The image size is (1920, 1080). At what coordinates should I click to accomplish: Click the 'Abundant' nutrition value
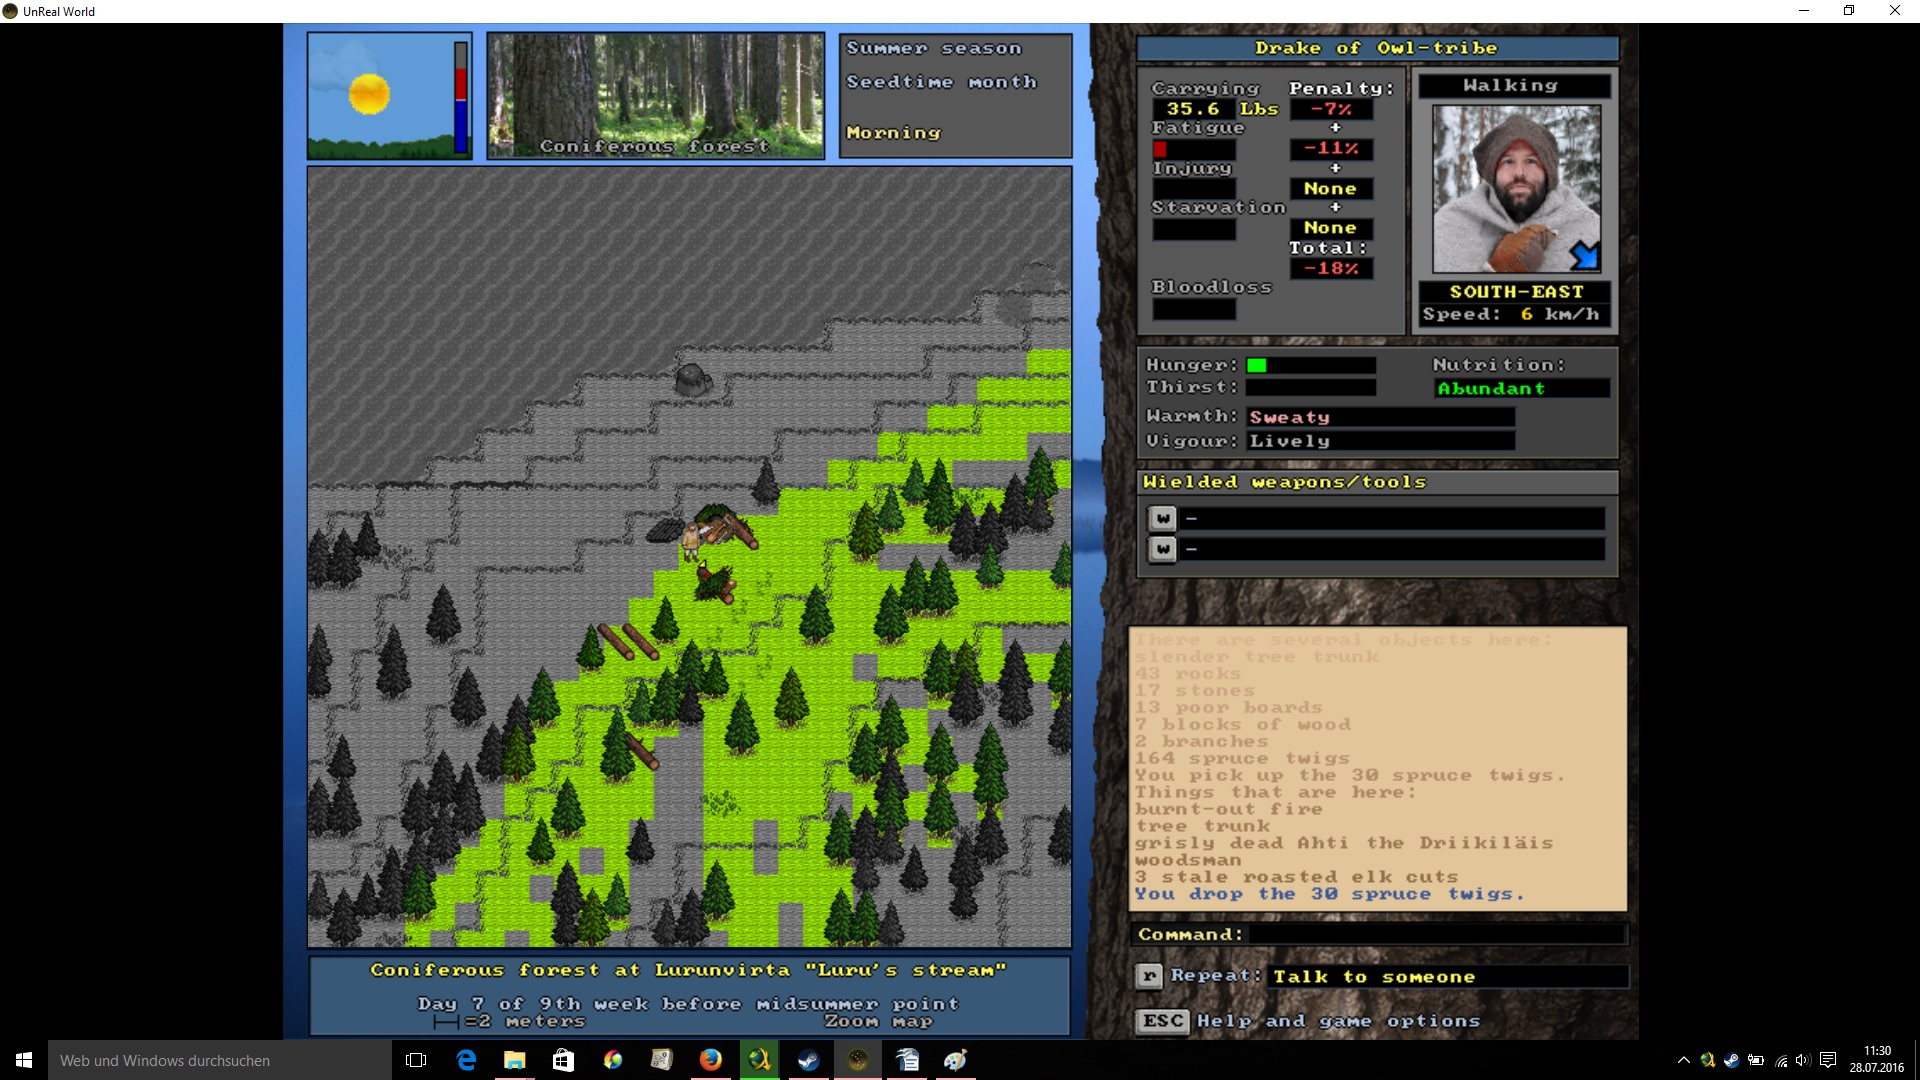pyautogui.click(x=1521, y=388)
